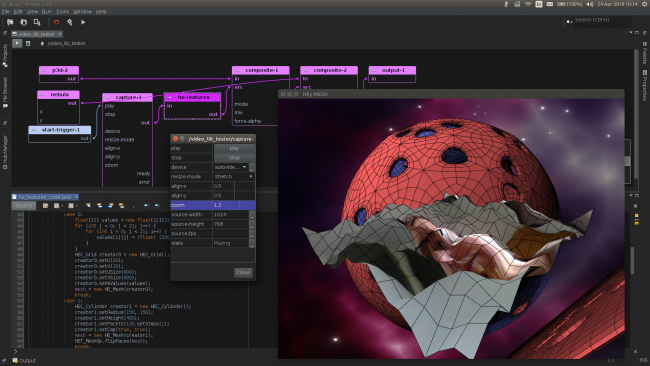Viewport: 650px width, 366px height.
Task: Toggle the indicator on the nebula node header
Action: [43, 95]
